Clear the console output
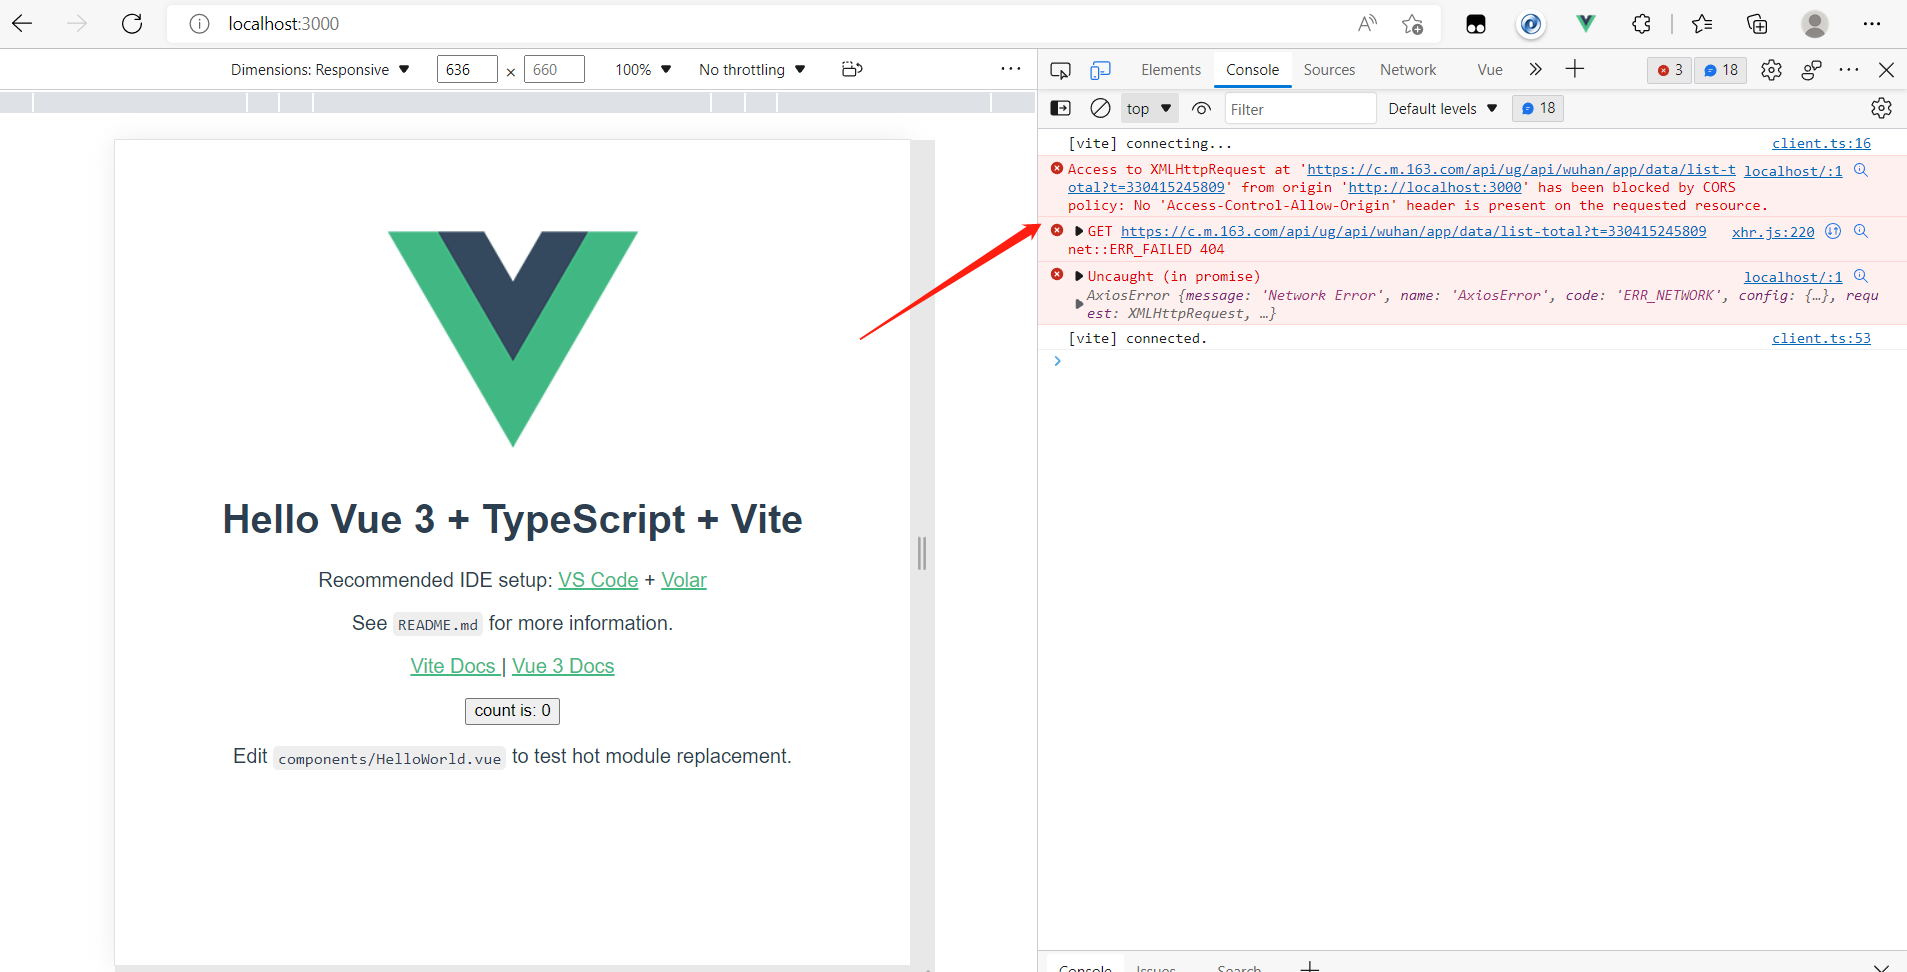 (x=1100, y=108)
